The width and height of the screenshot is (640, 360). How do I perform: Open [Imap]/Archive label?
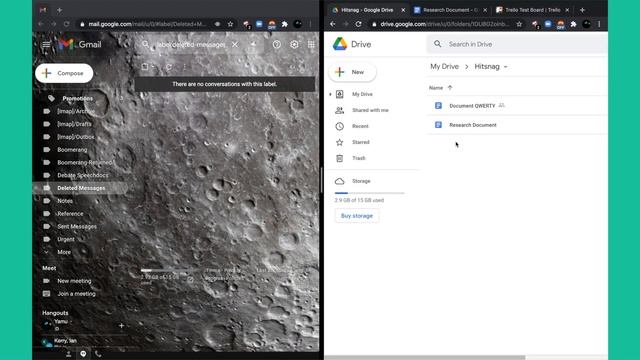point(76,111)
